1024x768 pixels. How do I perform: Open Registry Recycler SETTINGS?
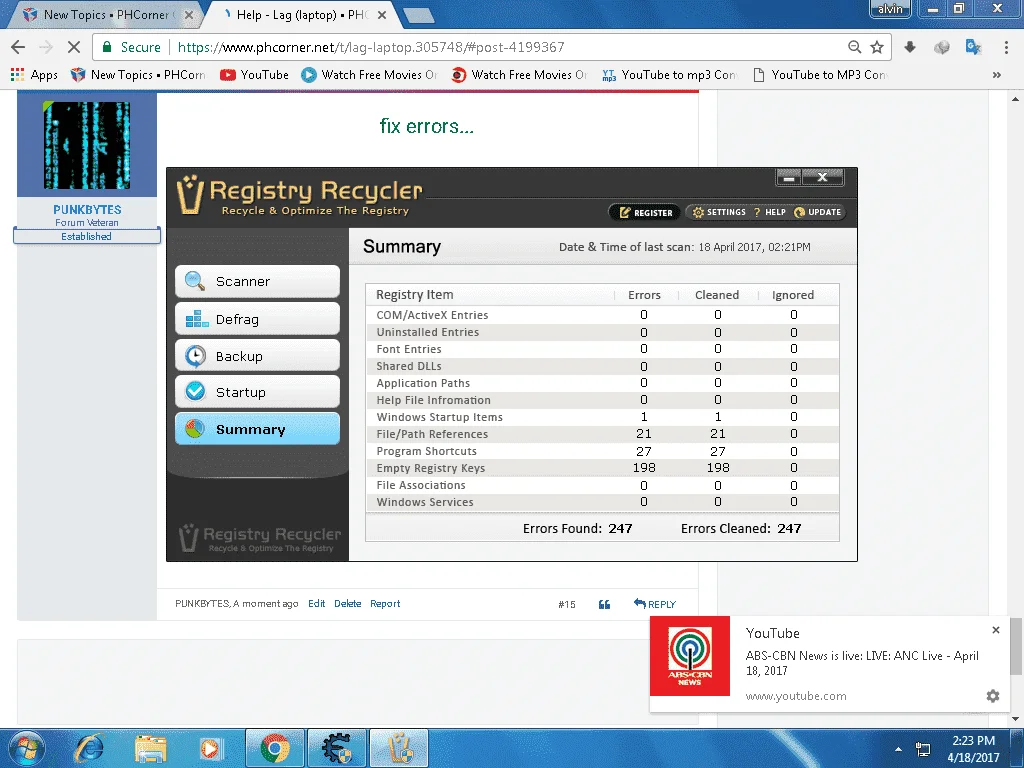(719, 212)
